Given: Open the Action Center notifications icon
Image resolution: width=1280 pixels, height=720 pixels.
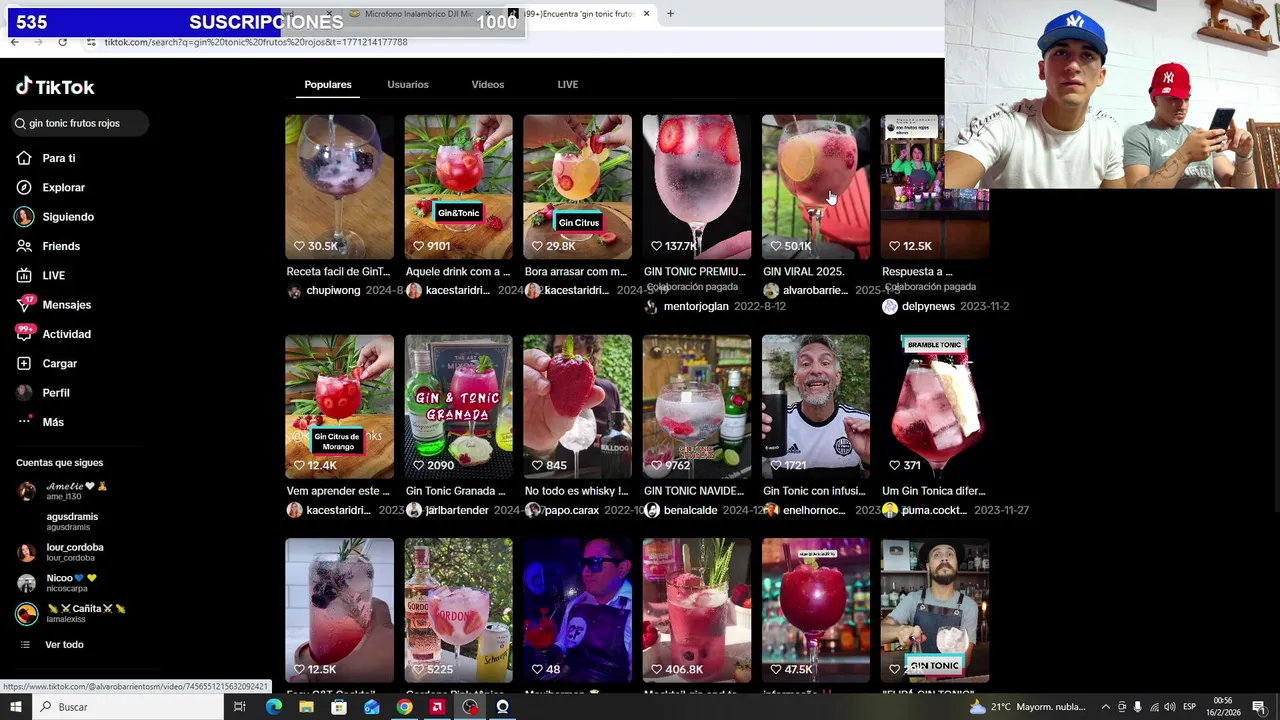Looking at the screenshot, I should [1258, 707].
